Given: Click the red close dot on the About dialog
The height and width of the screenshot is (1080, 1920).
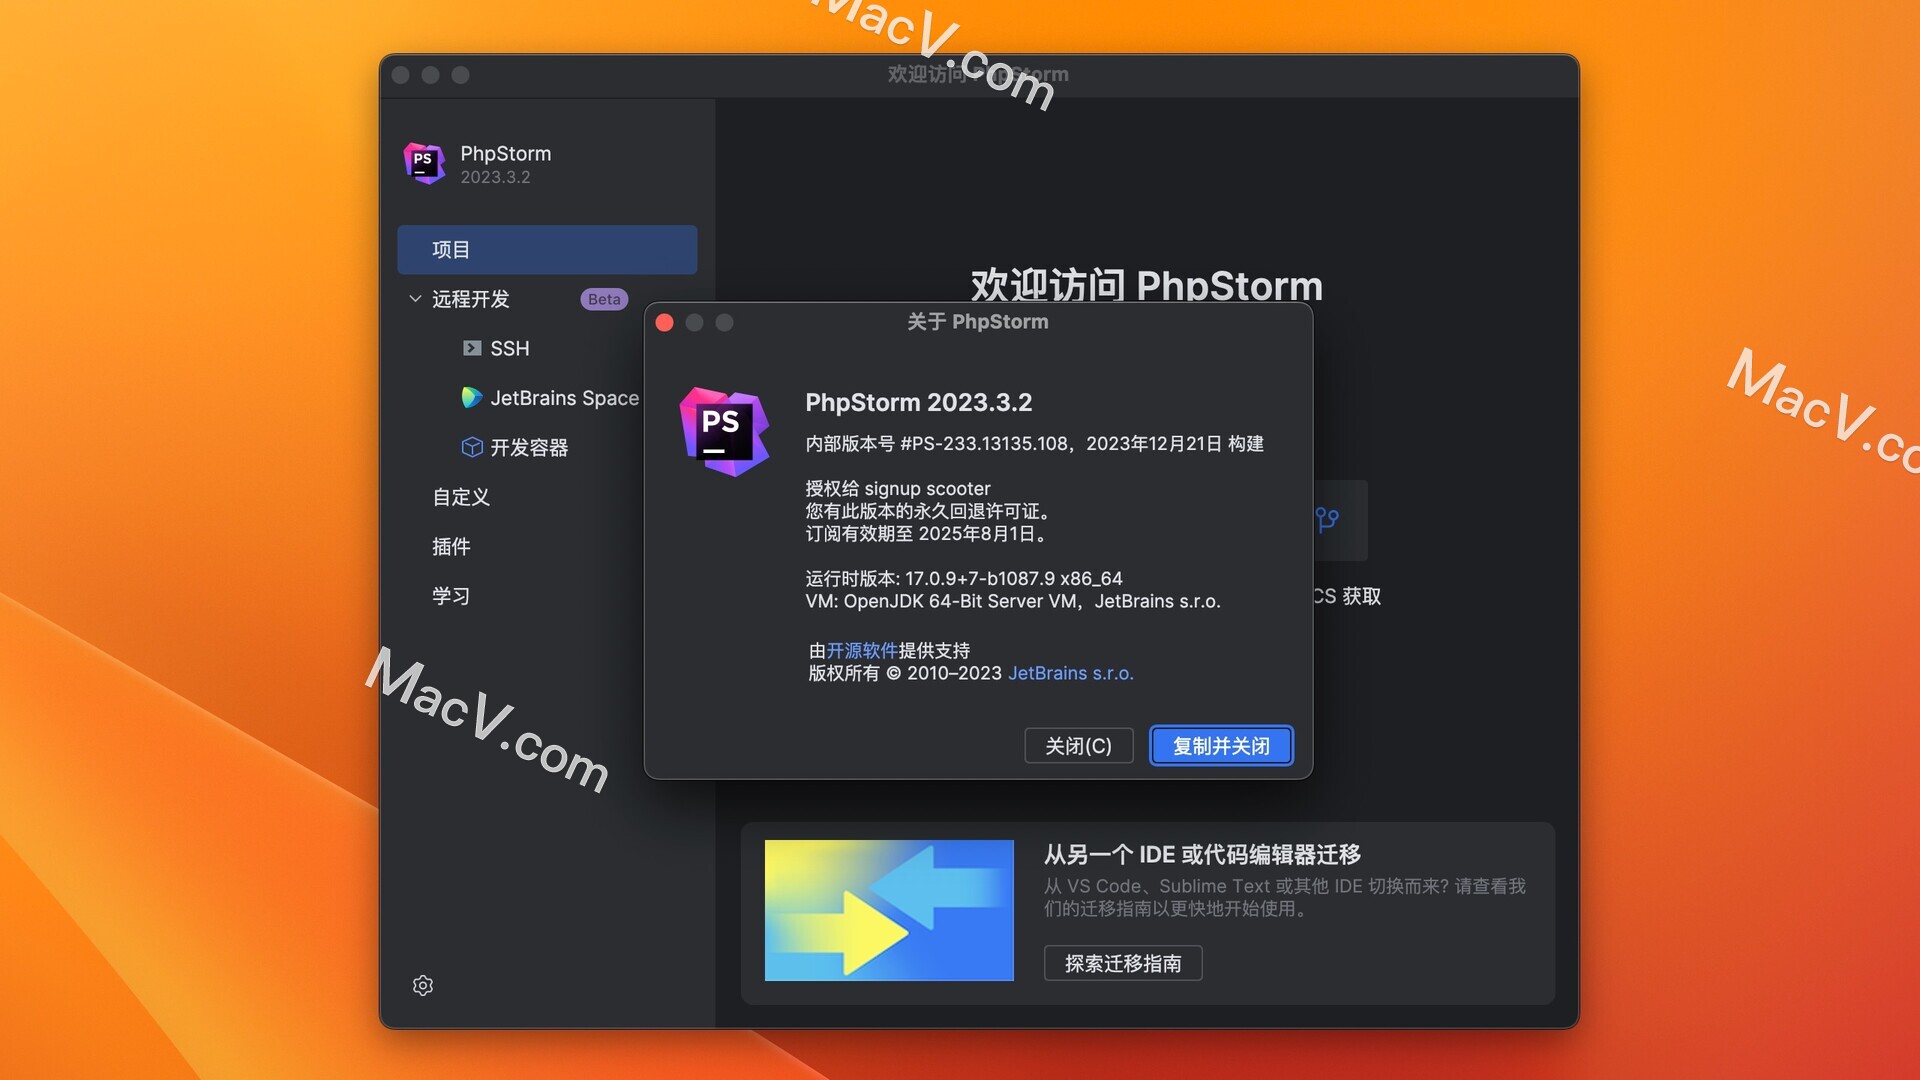Looking at the screenshot, I should coord(664,322).
